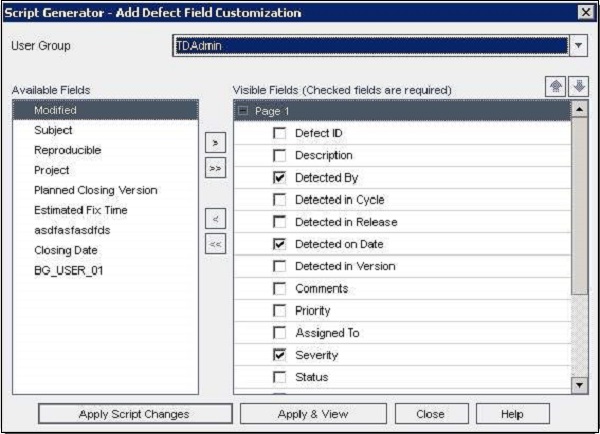600x434 pixels.
Task: Select Subject in Available Fields
Action: tap(53, 130)
